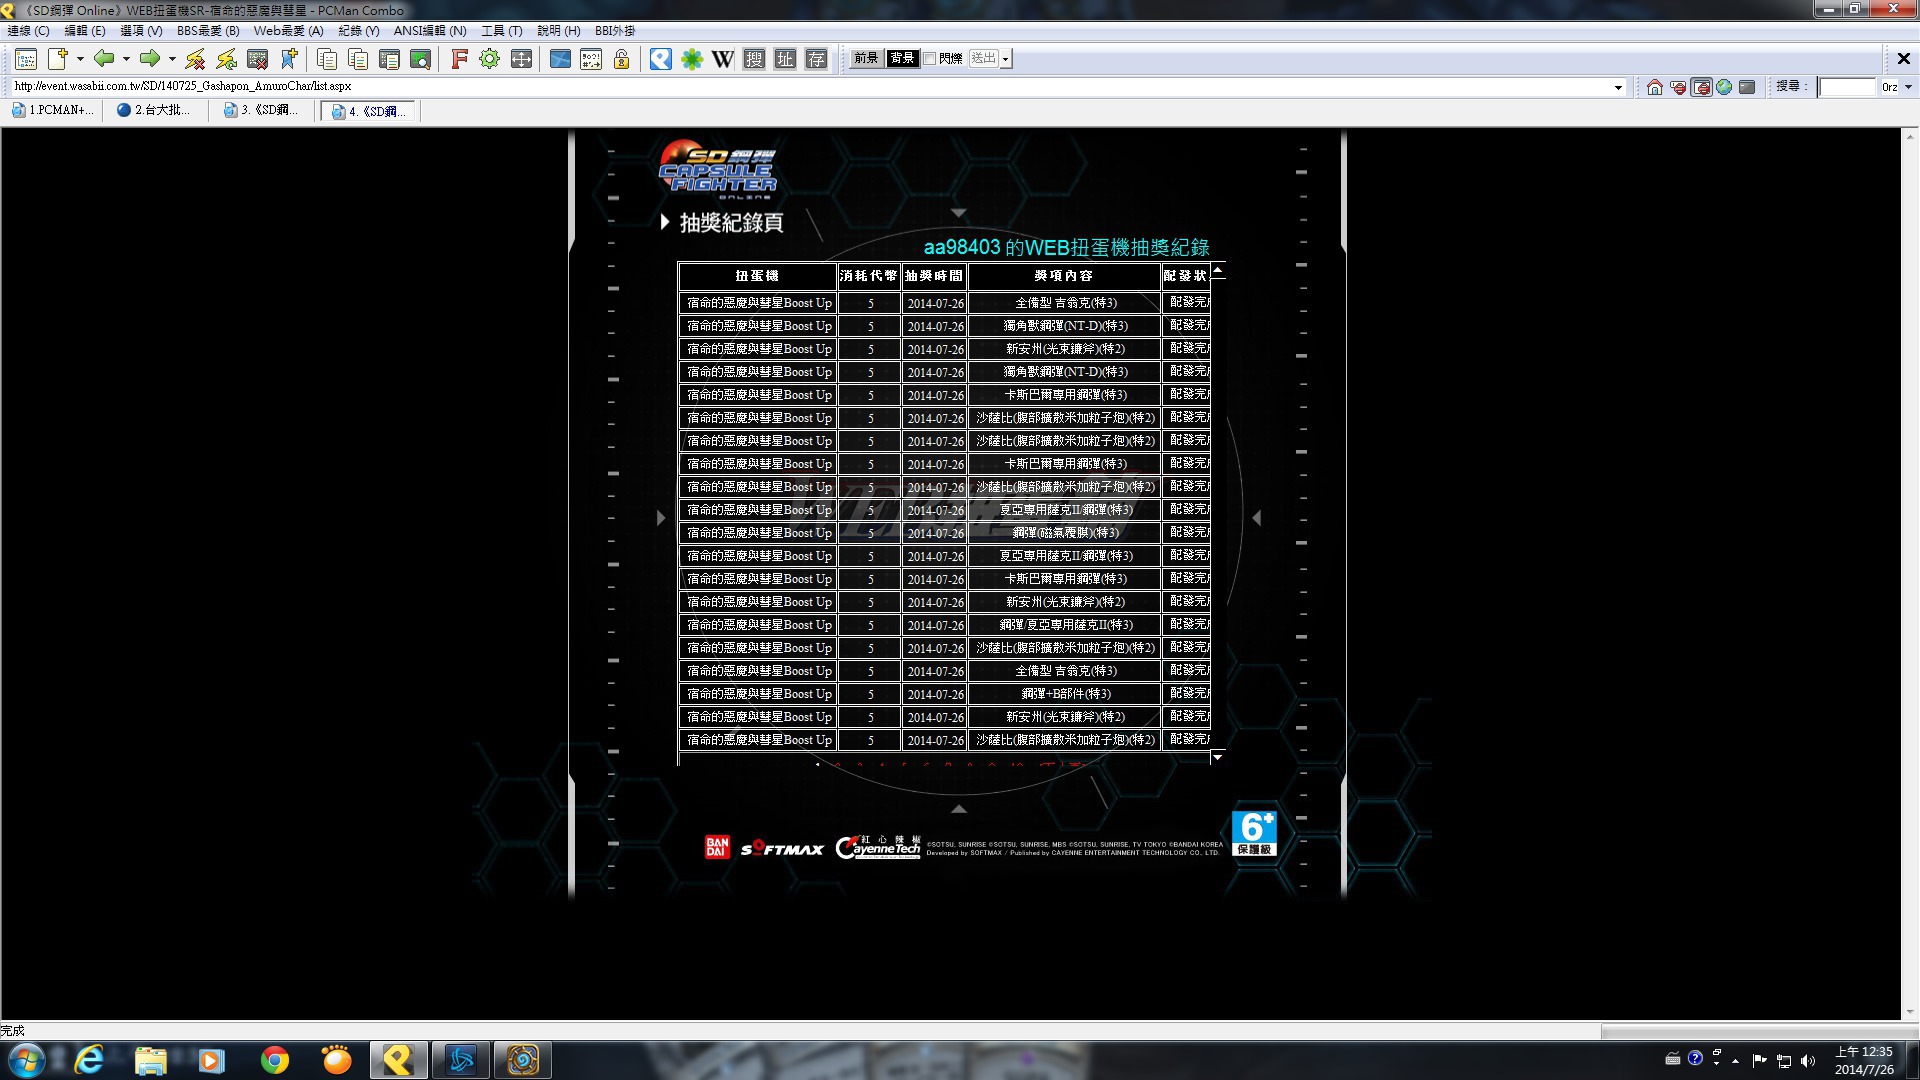Open the forward history dropdown arrow

(172, 59)
